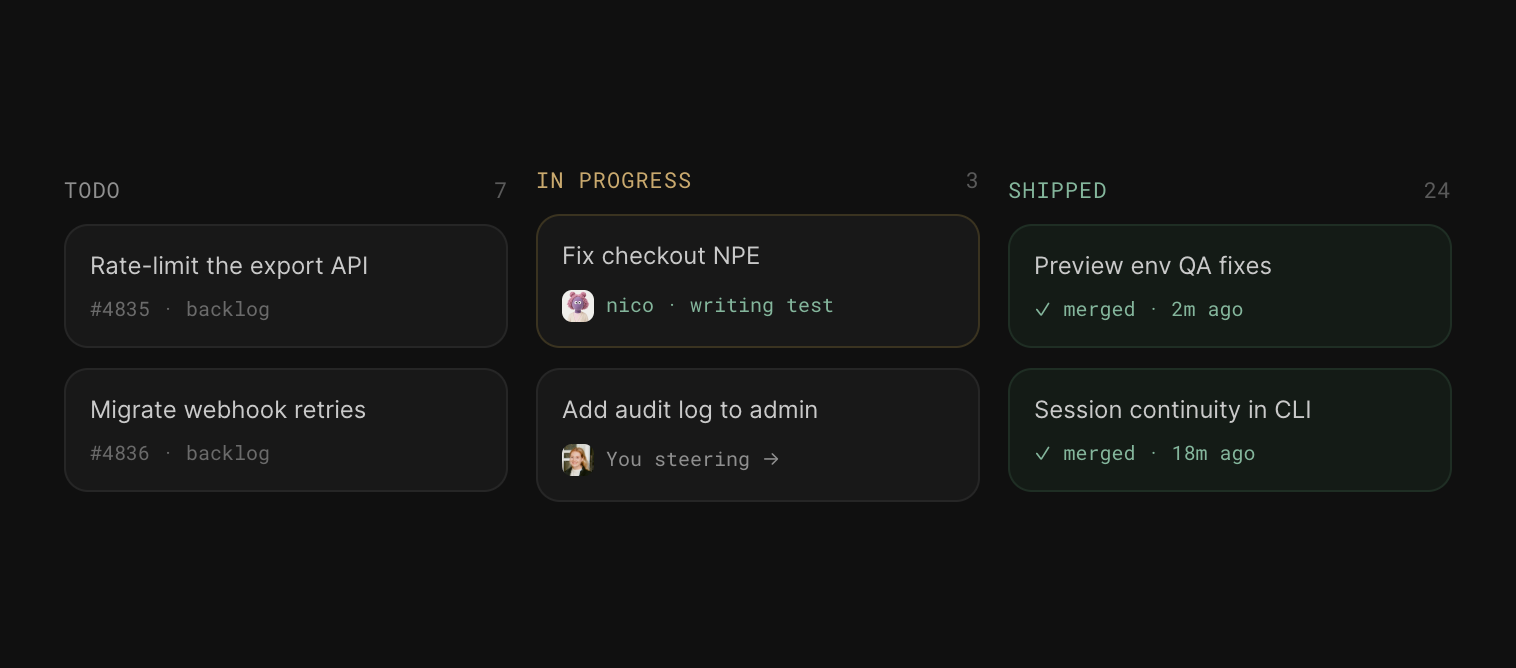The image size is (1516, 668).
Task: Click the You steering link
Action: 678,460
